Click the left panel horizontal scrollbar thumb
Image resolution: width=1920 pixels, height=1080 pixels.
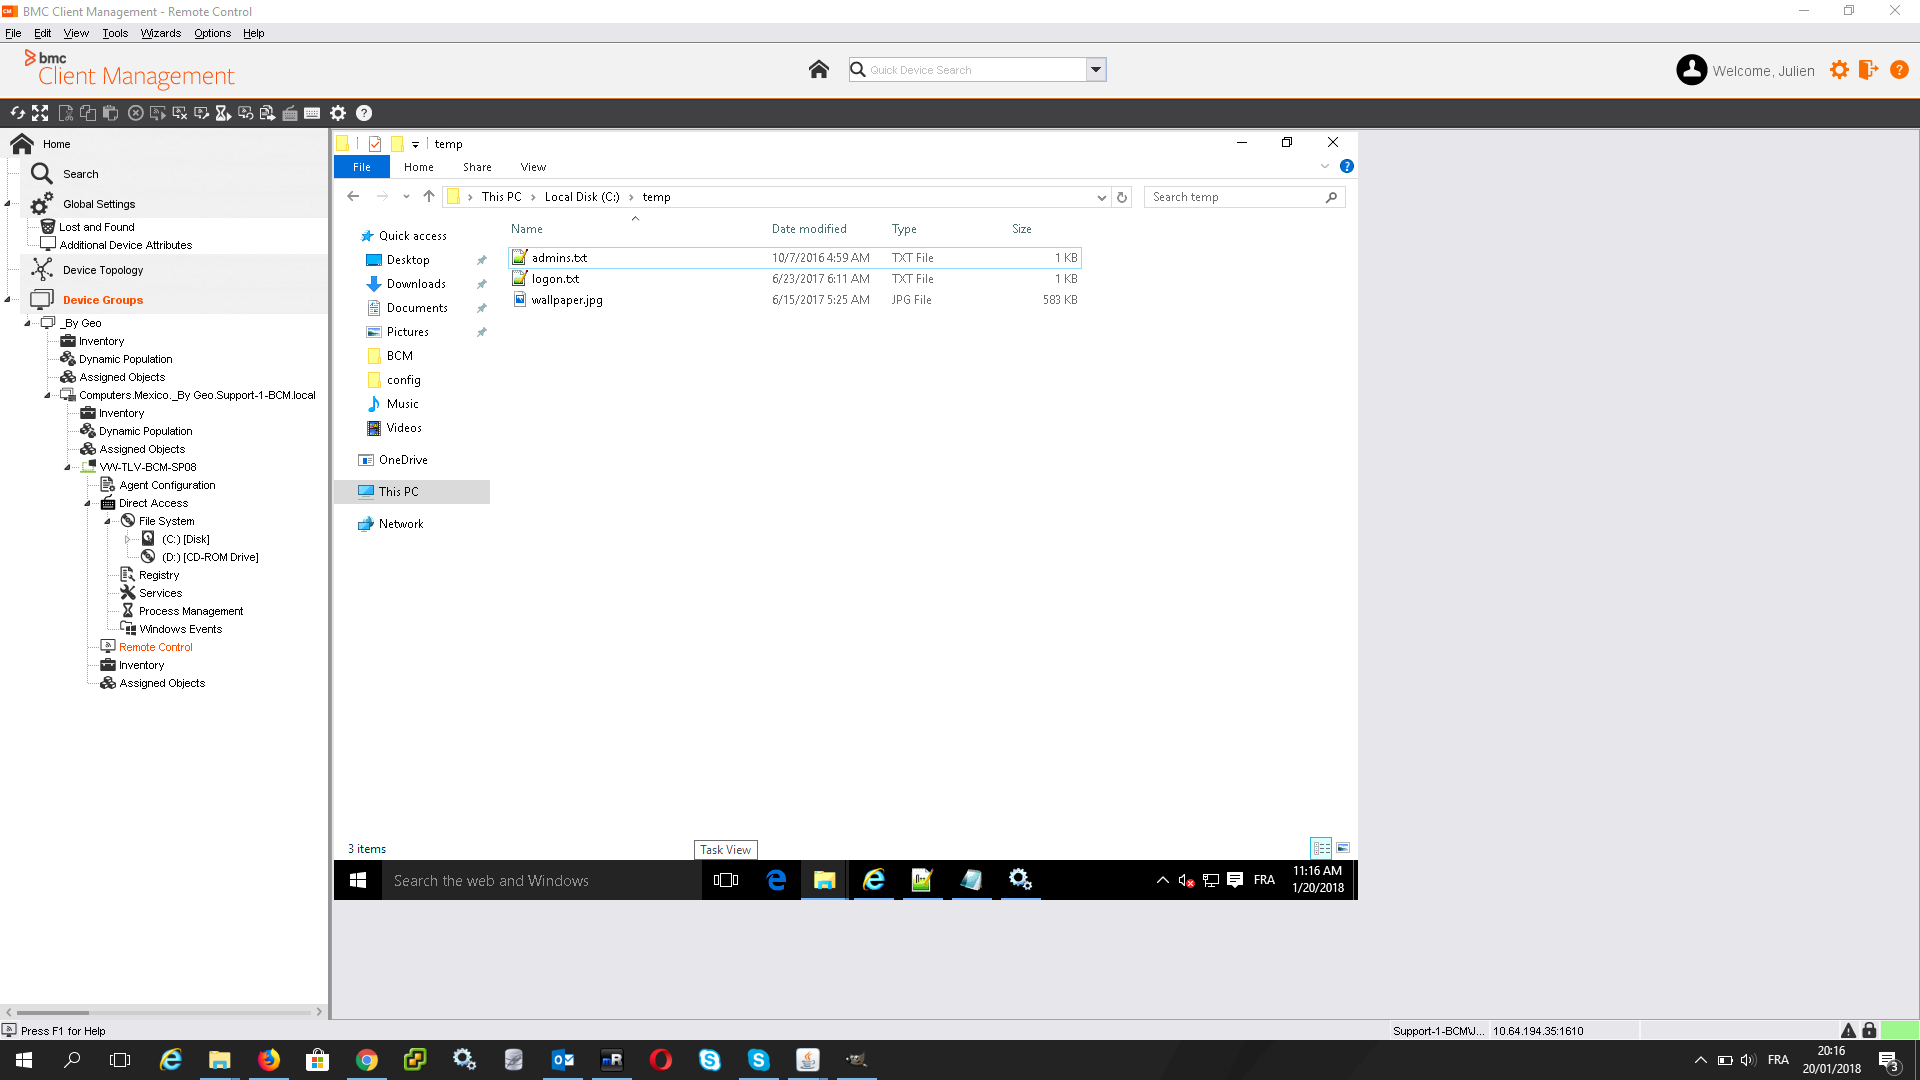53,1012
